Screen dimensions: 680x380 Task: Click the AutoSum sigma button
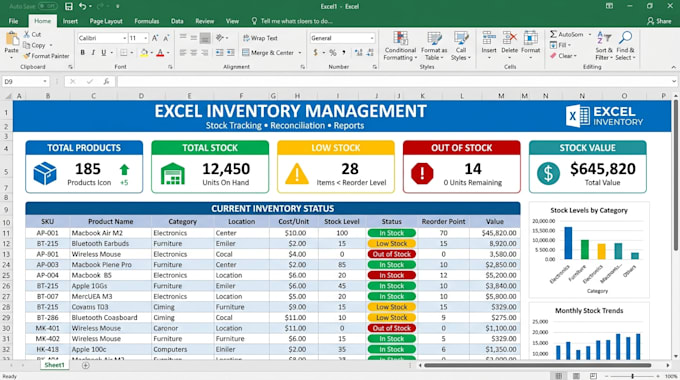point(567,34)
